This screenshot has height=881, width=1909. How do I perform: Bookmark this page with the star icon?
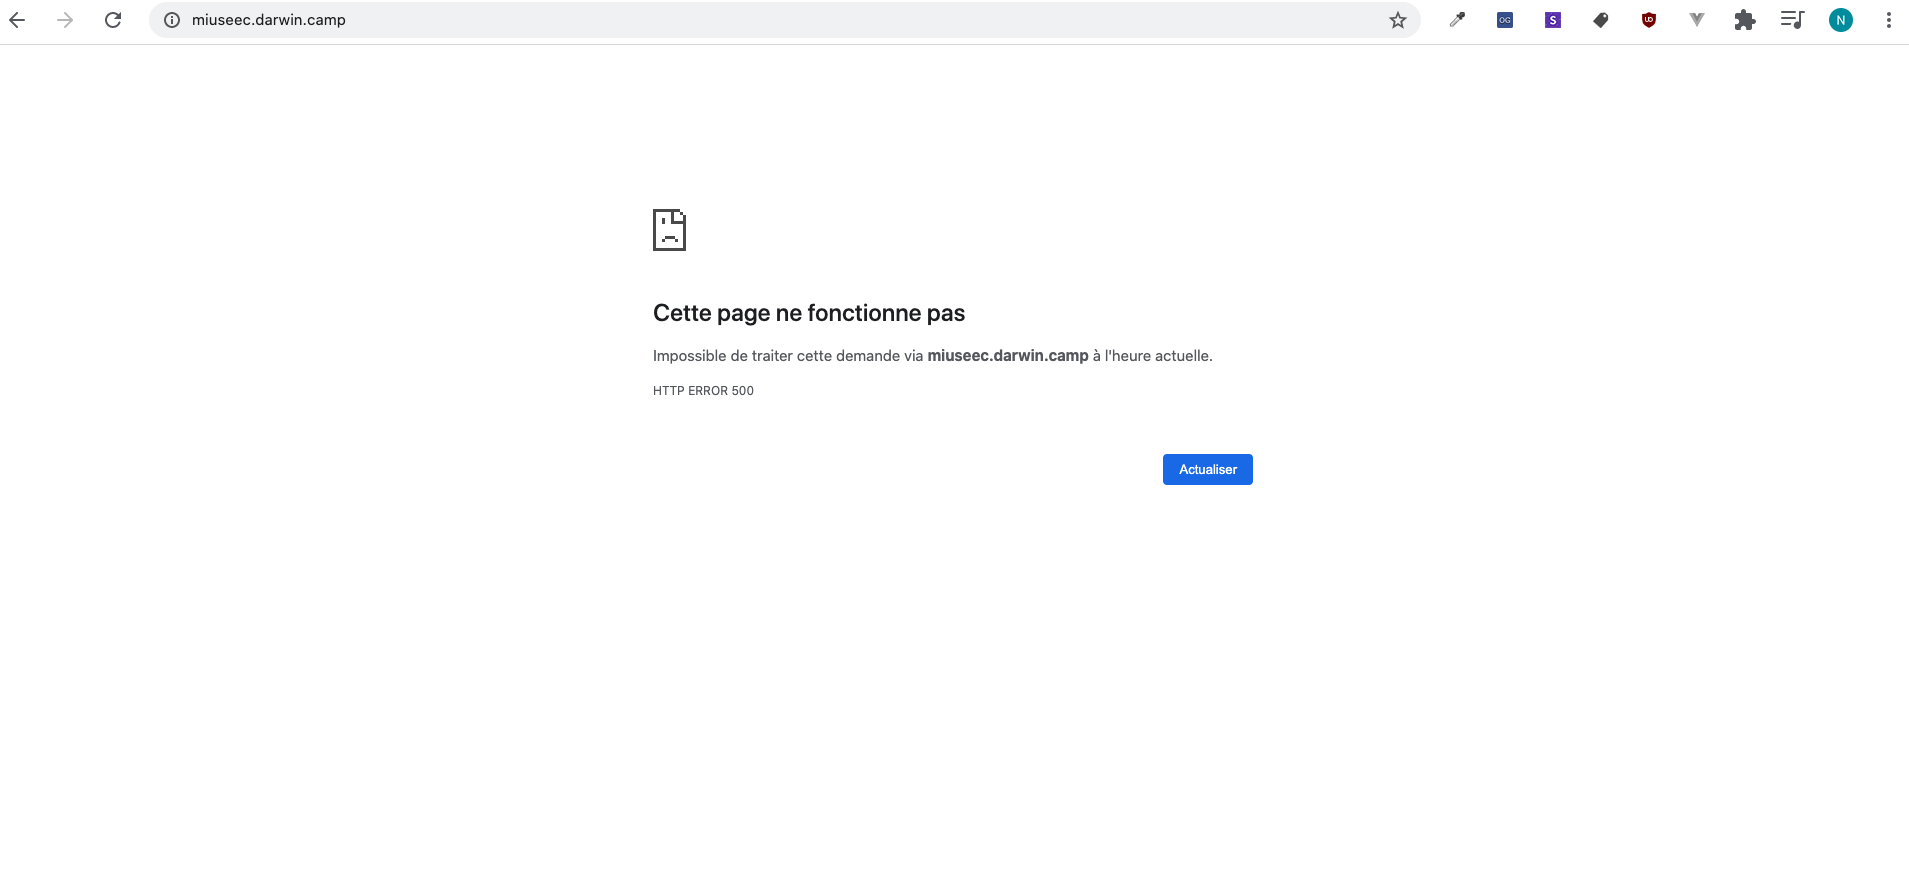[1397, 20]
